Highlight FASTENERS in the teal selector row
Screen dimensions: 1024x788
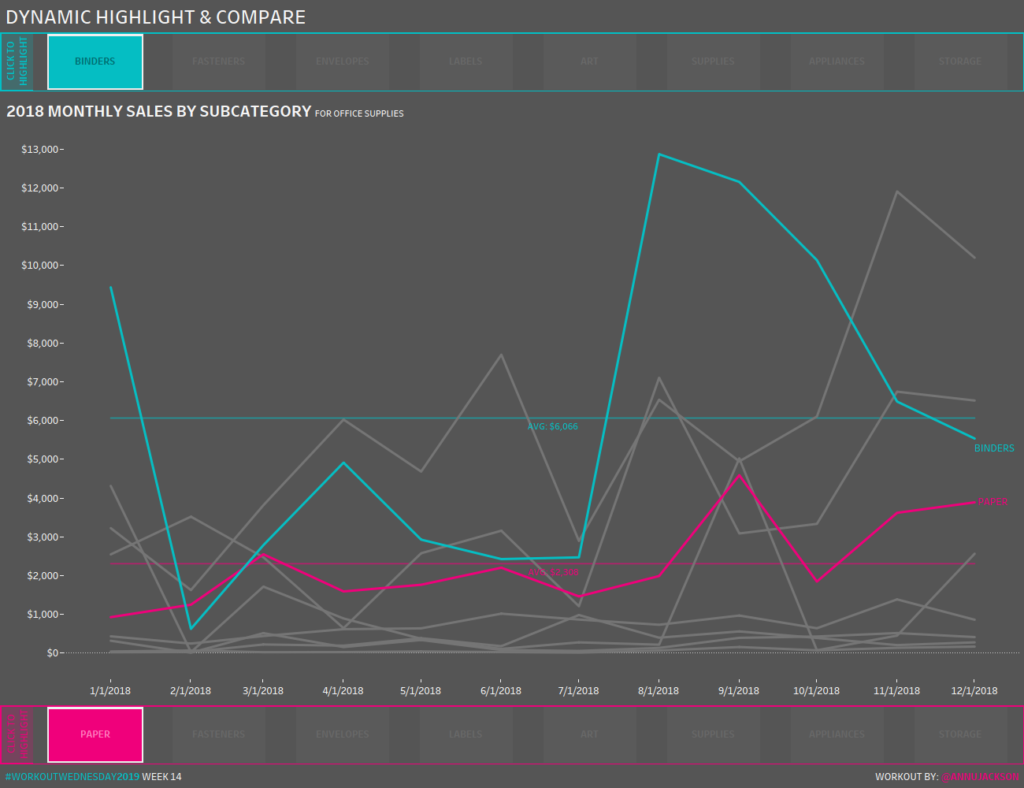218,62
